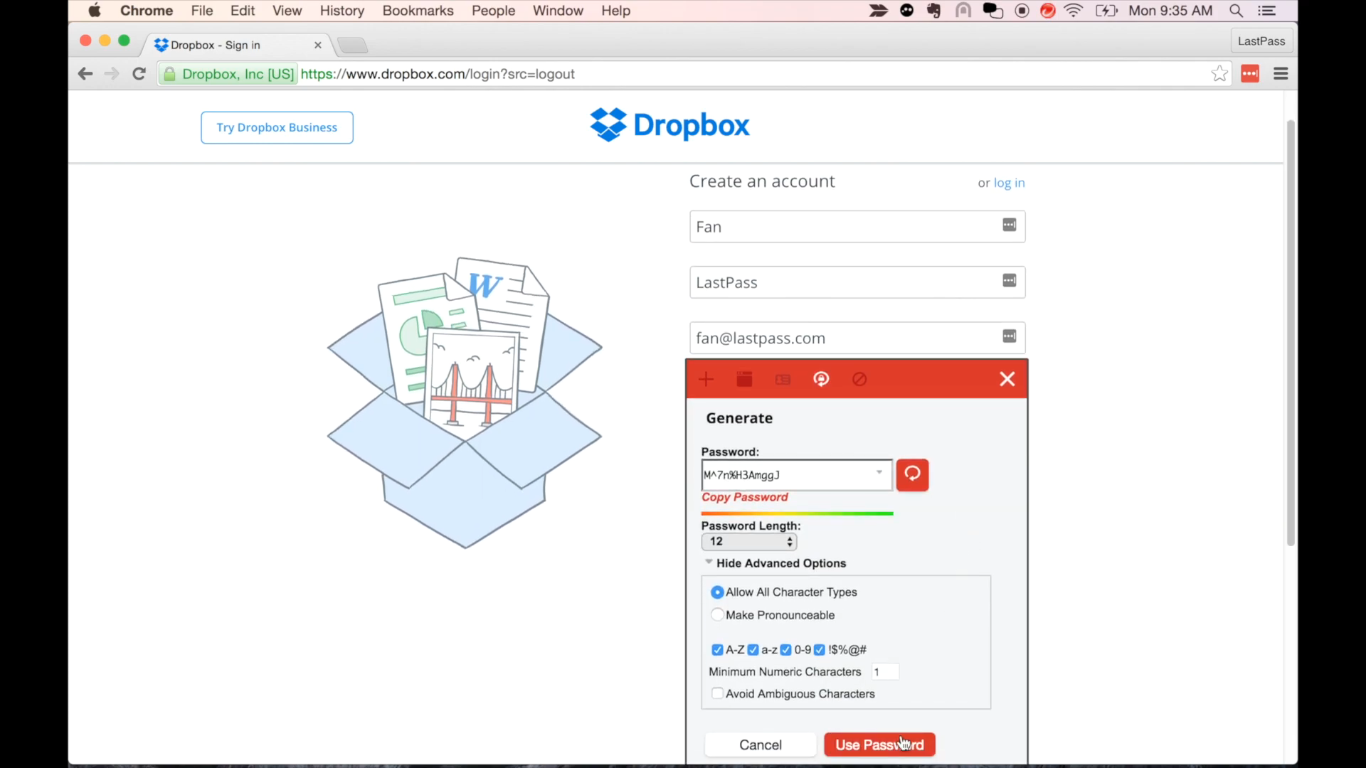This screenshot has width=1366, height=768.
Task: Click the Use Password button
Action: [879, 745]
